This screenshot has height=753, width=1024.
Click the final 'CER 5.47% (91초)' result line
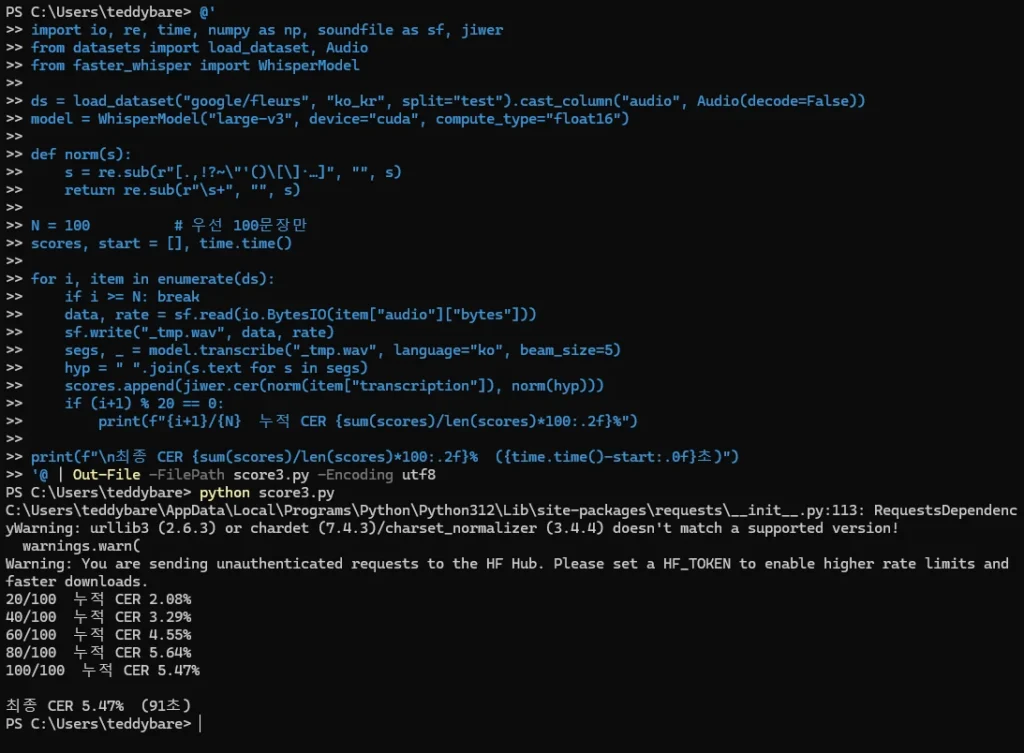coord(98,705)
